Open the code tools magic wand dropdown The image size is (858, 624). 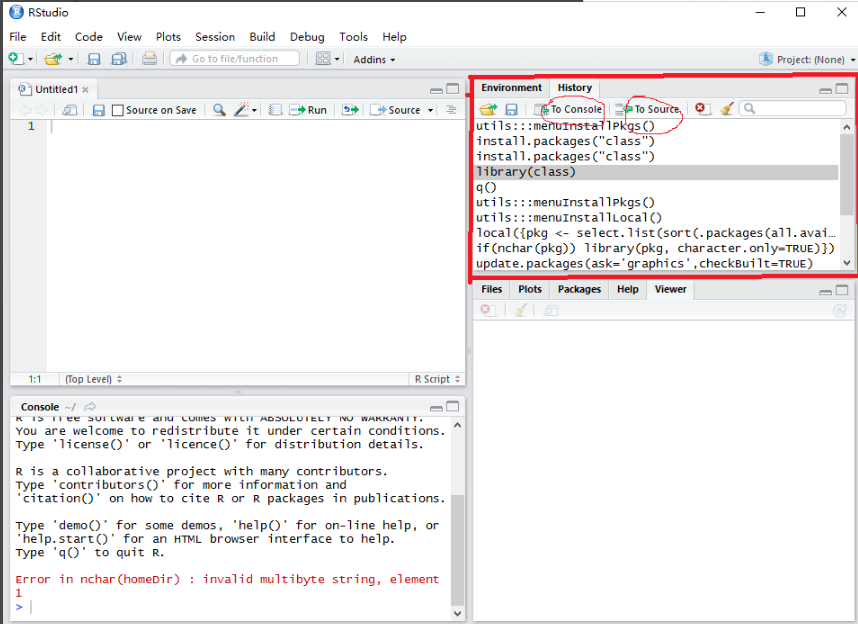(x=245, y=110)
